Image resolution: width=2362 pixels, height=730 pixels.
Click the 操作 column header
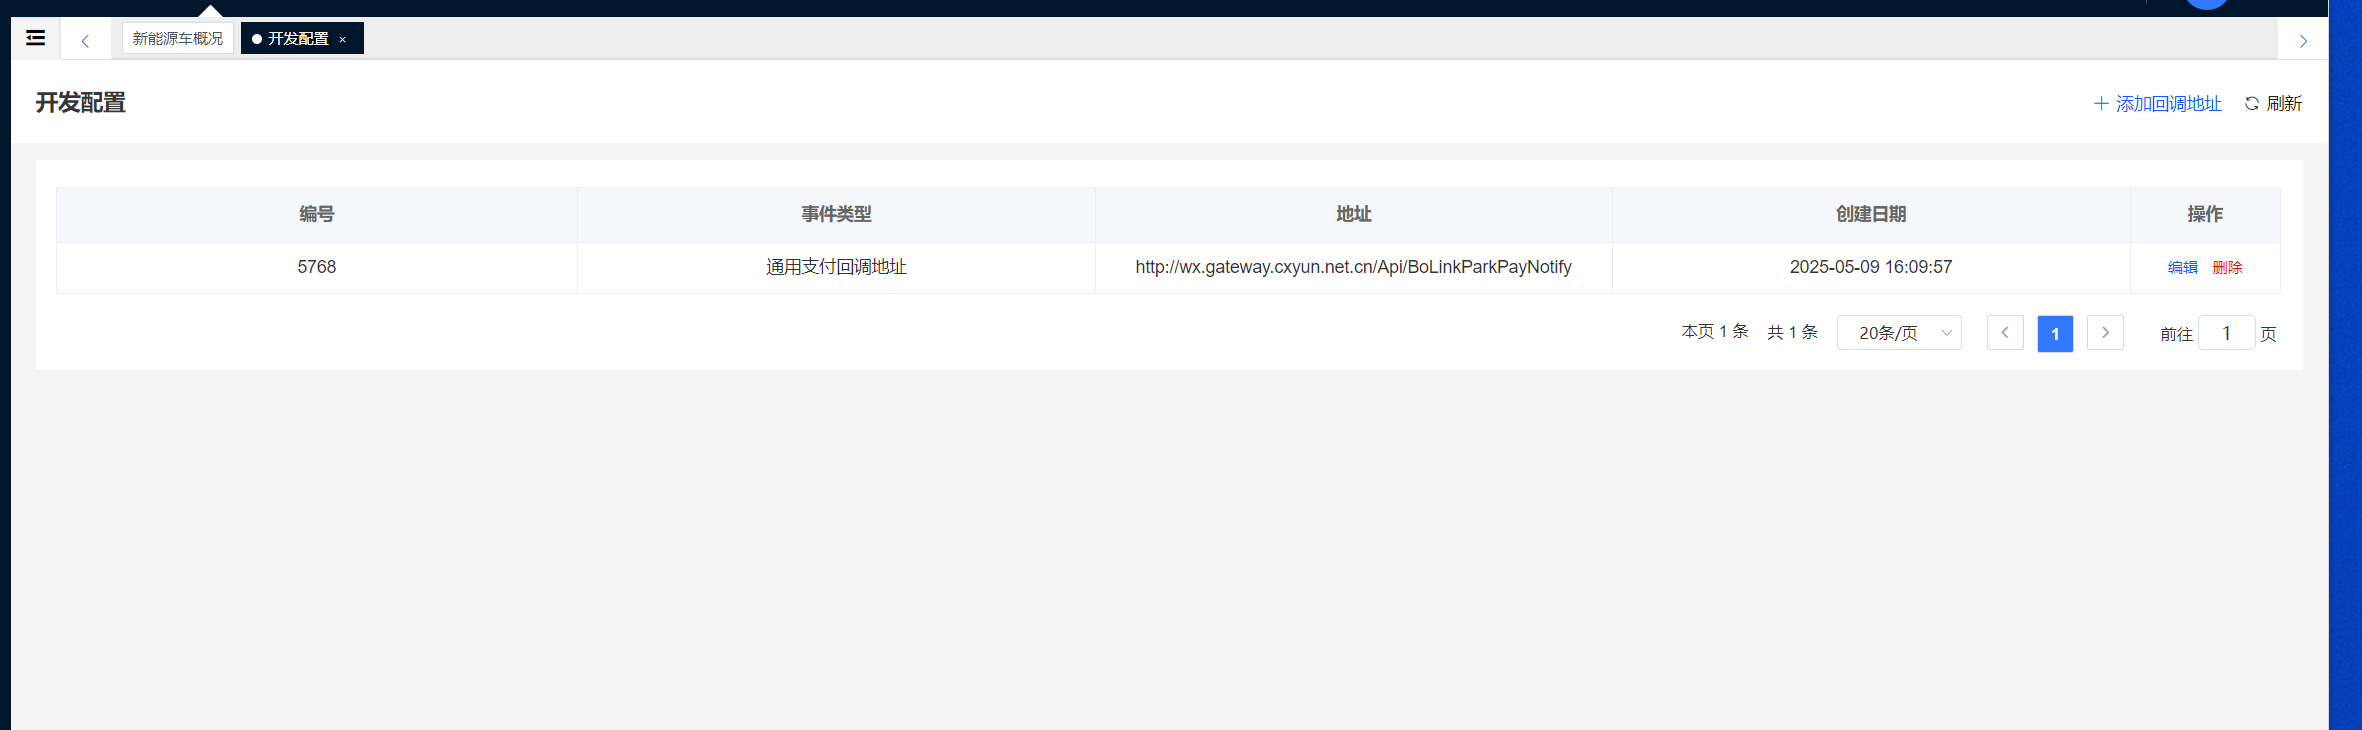[x=2205, y=214]
